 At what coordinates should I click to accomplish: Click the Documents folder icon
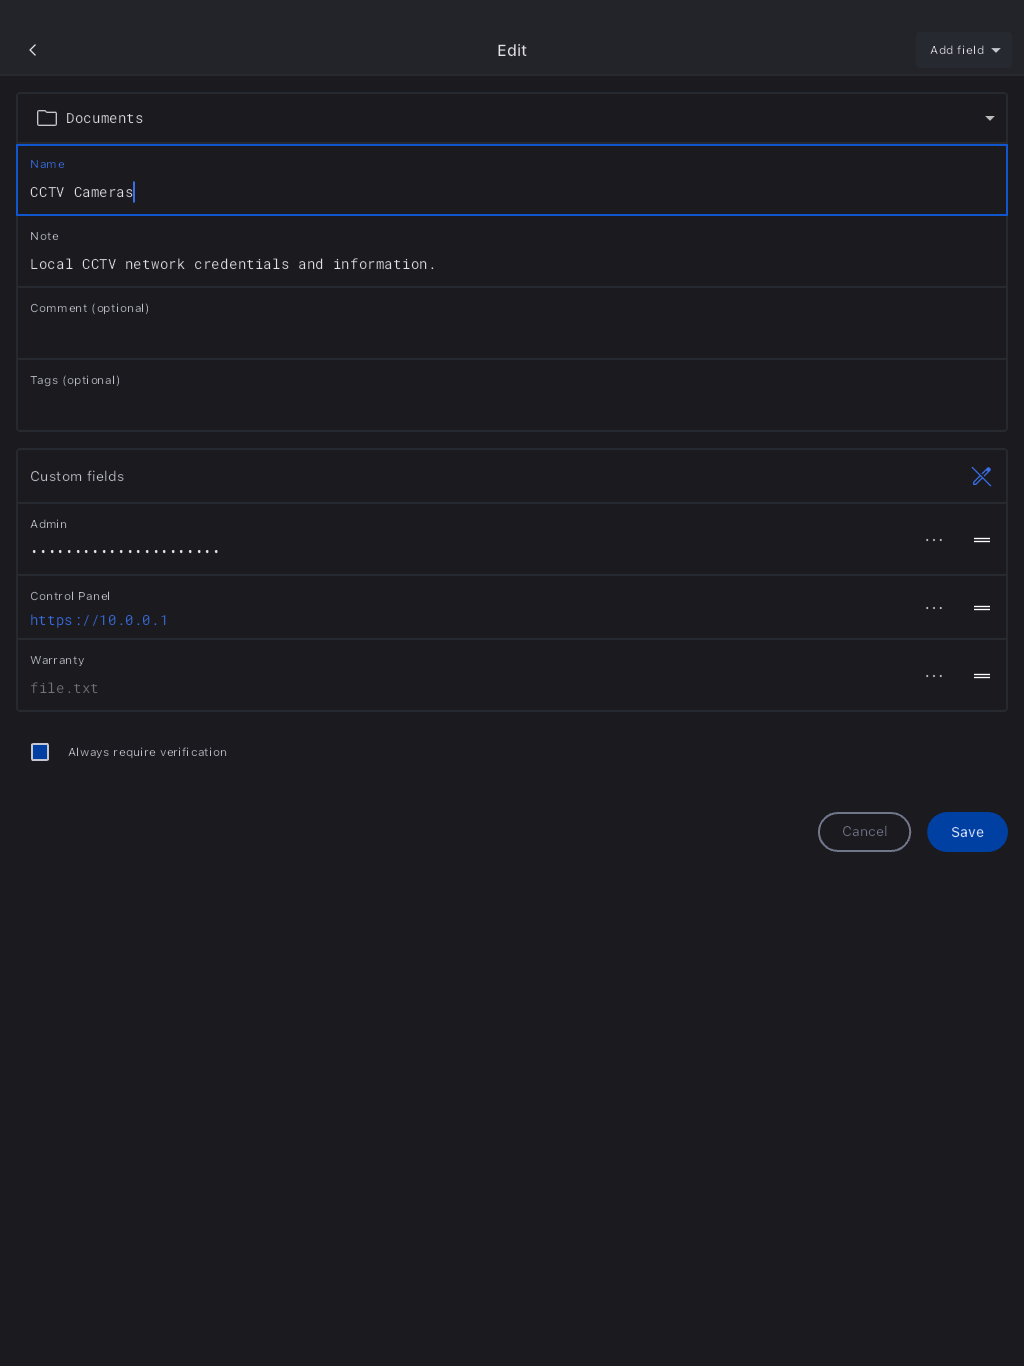point(47,118)
